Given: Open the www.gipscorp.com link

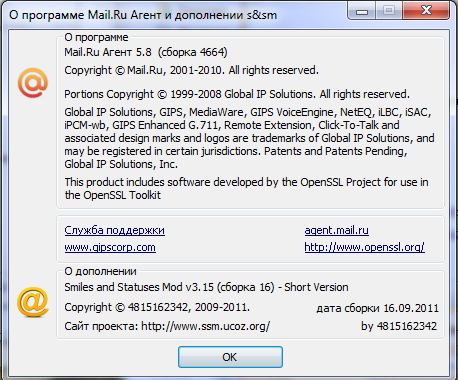Looking at the screenshot, I should (x=110, y=247).
